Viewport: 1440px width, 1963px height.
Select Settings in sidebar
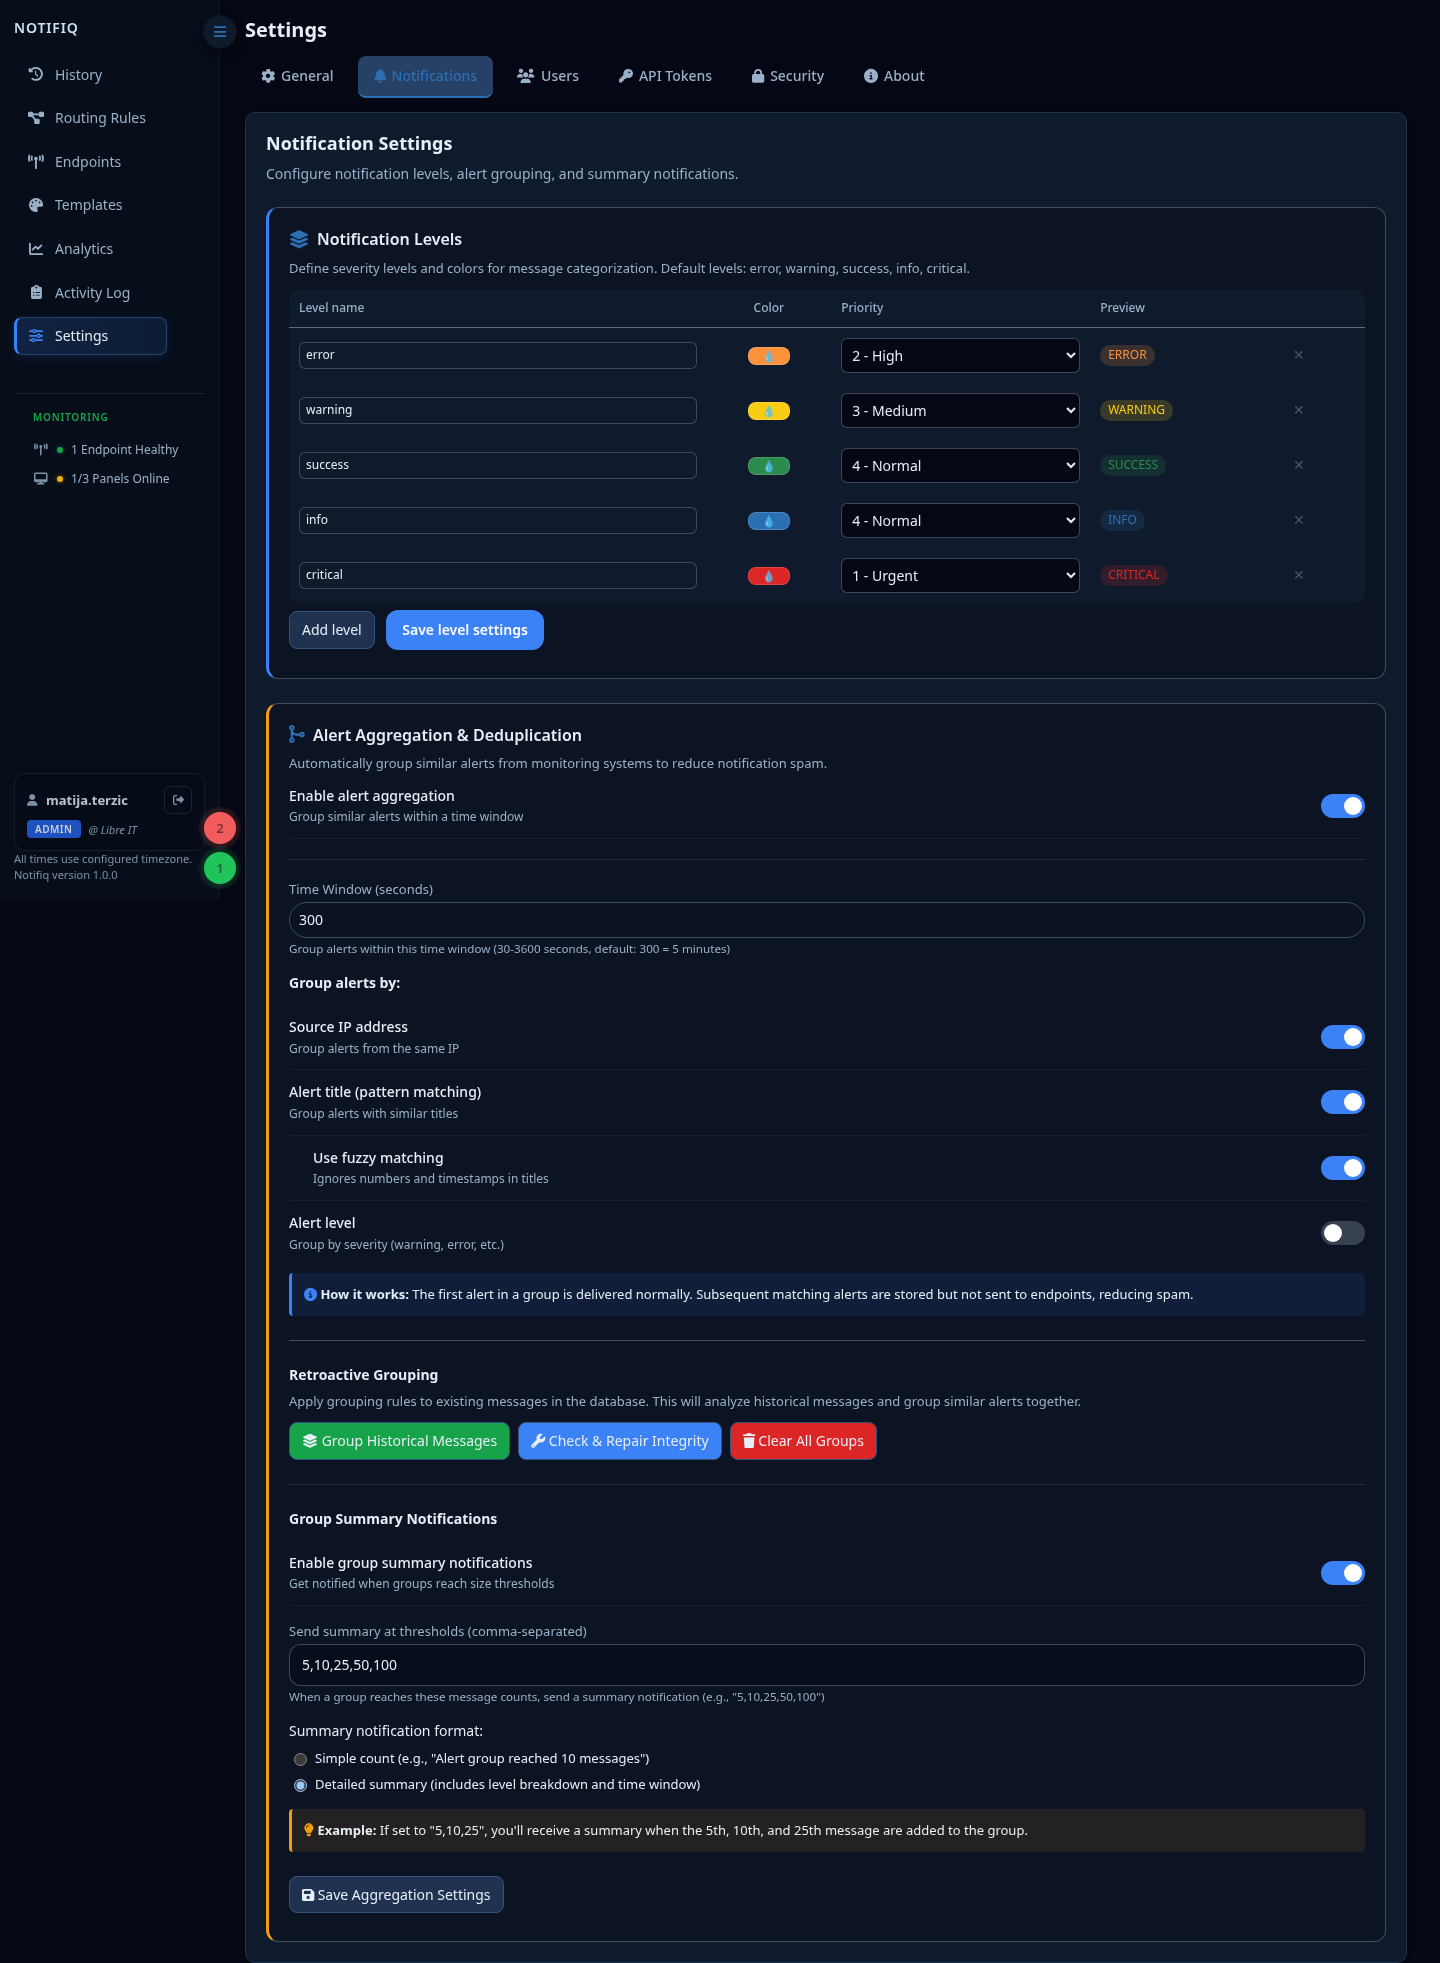click(90, 336)
